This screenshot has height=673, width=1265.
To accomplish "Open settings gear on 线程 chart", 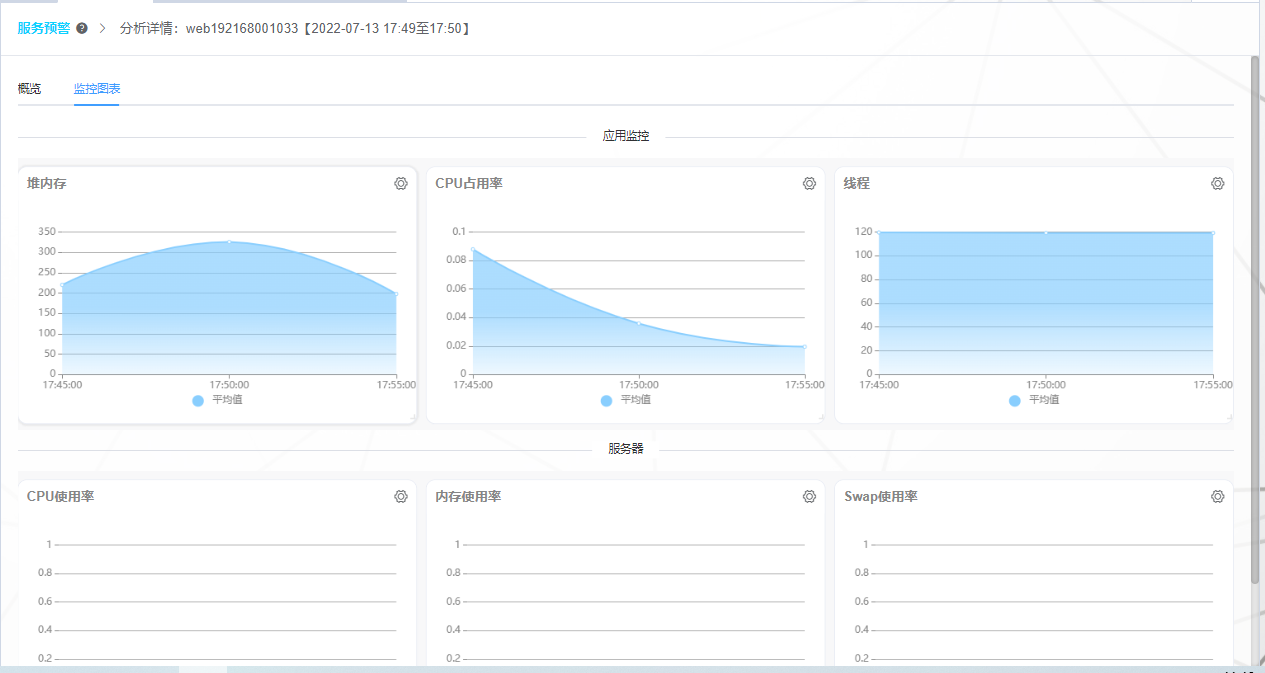I will click(x=1218, y=184).
